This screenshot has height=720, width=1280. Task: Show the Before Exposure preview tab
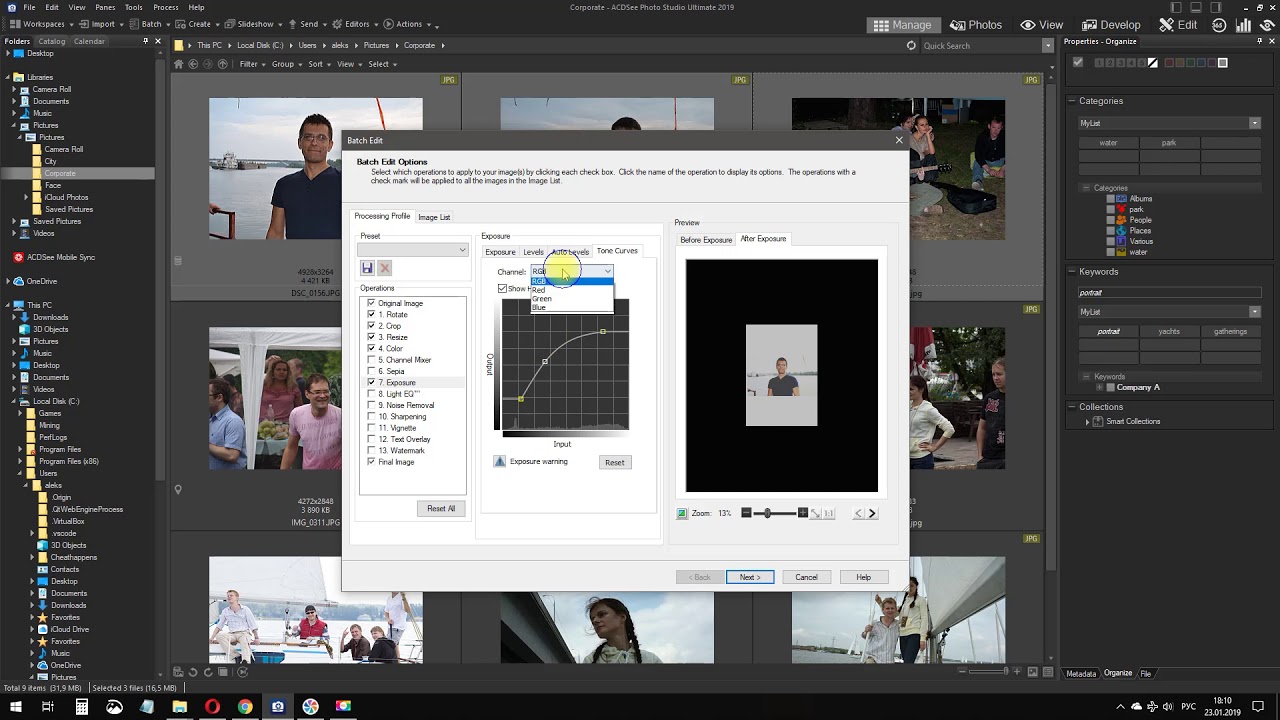[706, 240]
